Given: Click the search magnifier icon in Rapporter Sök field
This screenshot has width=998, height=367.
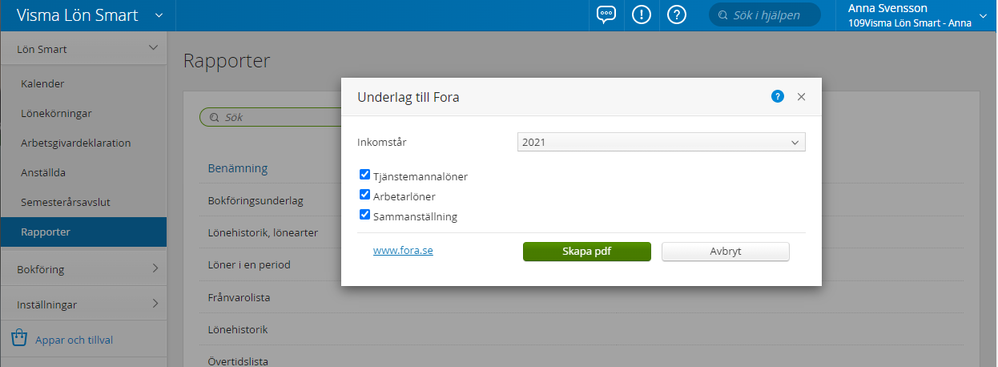Looking at the screenshot, I should click(x=213, y=118).
